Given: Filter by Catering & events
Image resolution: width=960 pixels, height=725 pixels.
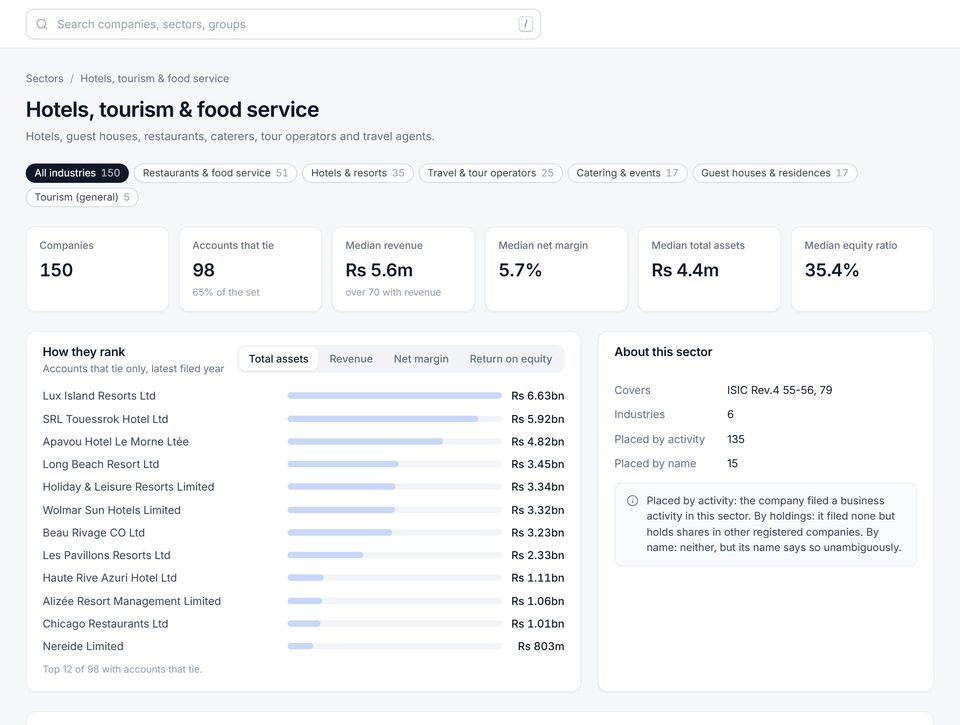Looking at the screenshot, I should (628, 173).
